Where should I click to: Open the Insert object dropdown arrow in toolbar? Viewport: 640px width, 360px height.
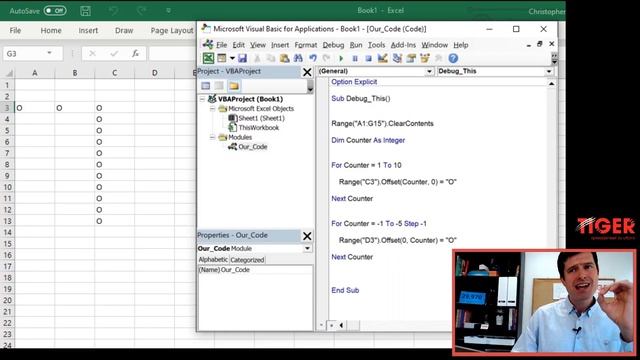coord(232,58)
